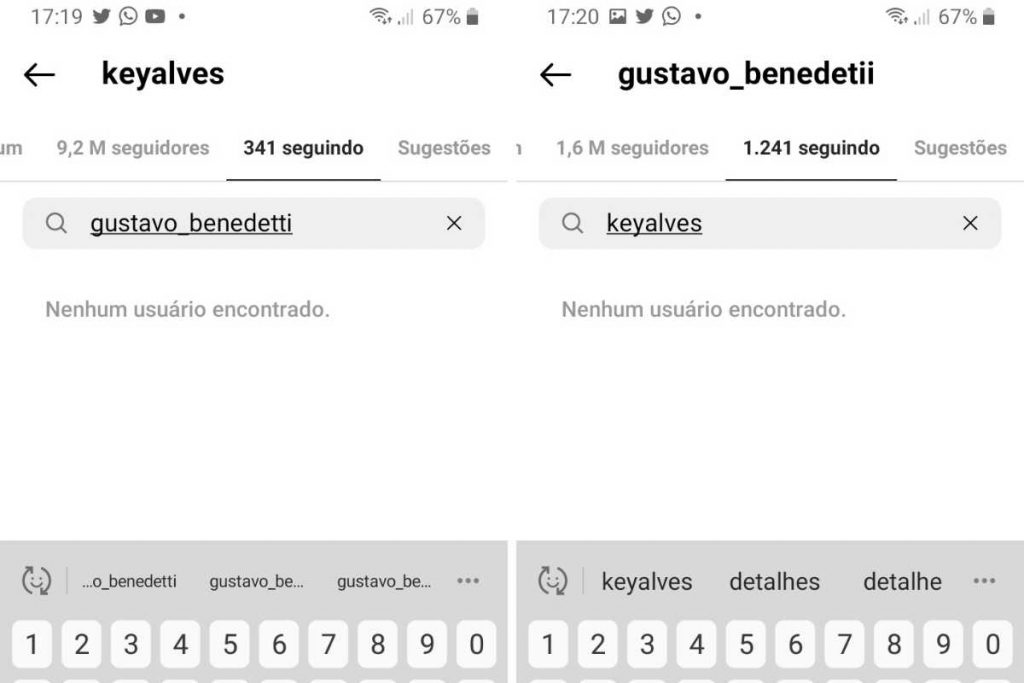Focus search field containing gustavo_benedetti
Screen dimensions: 1024x683
coord(250,224)
